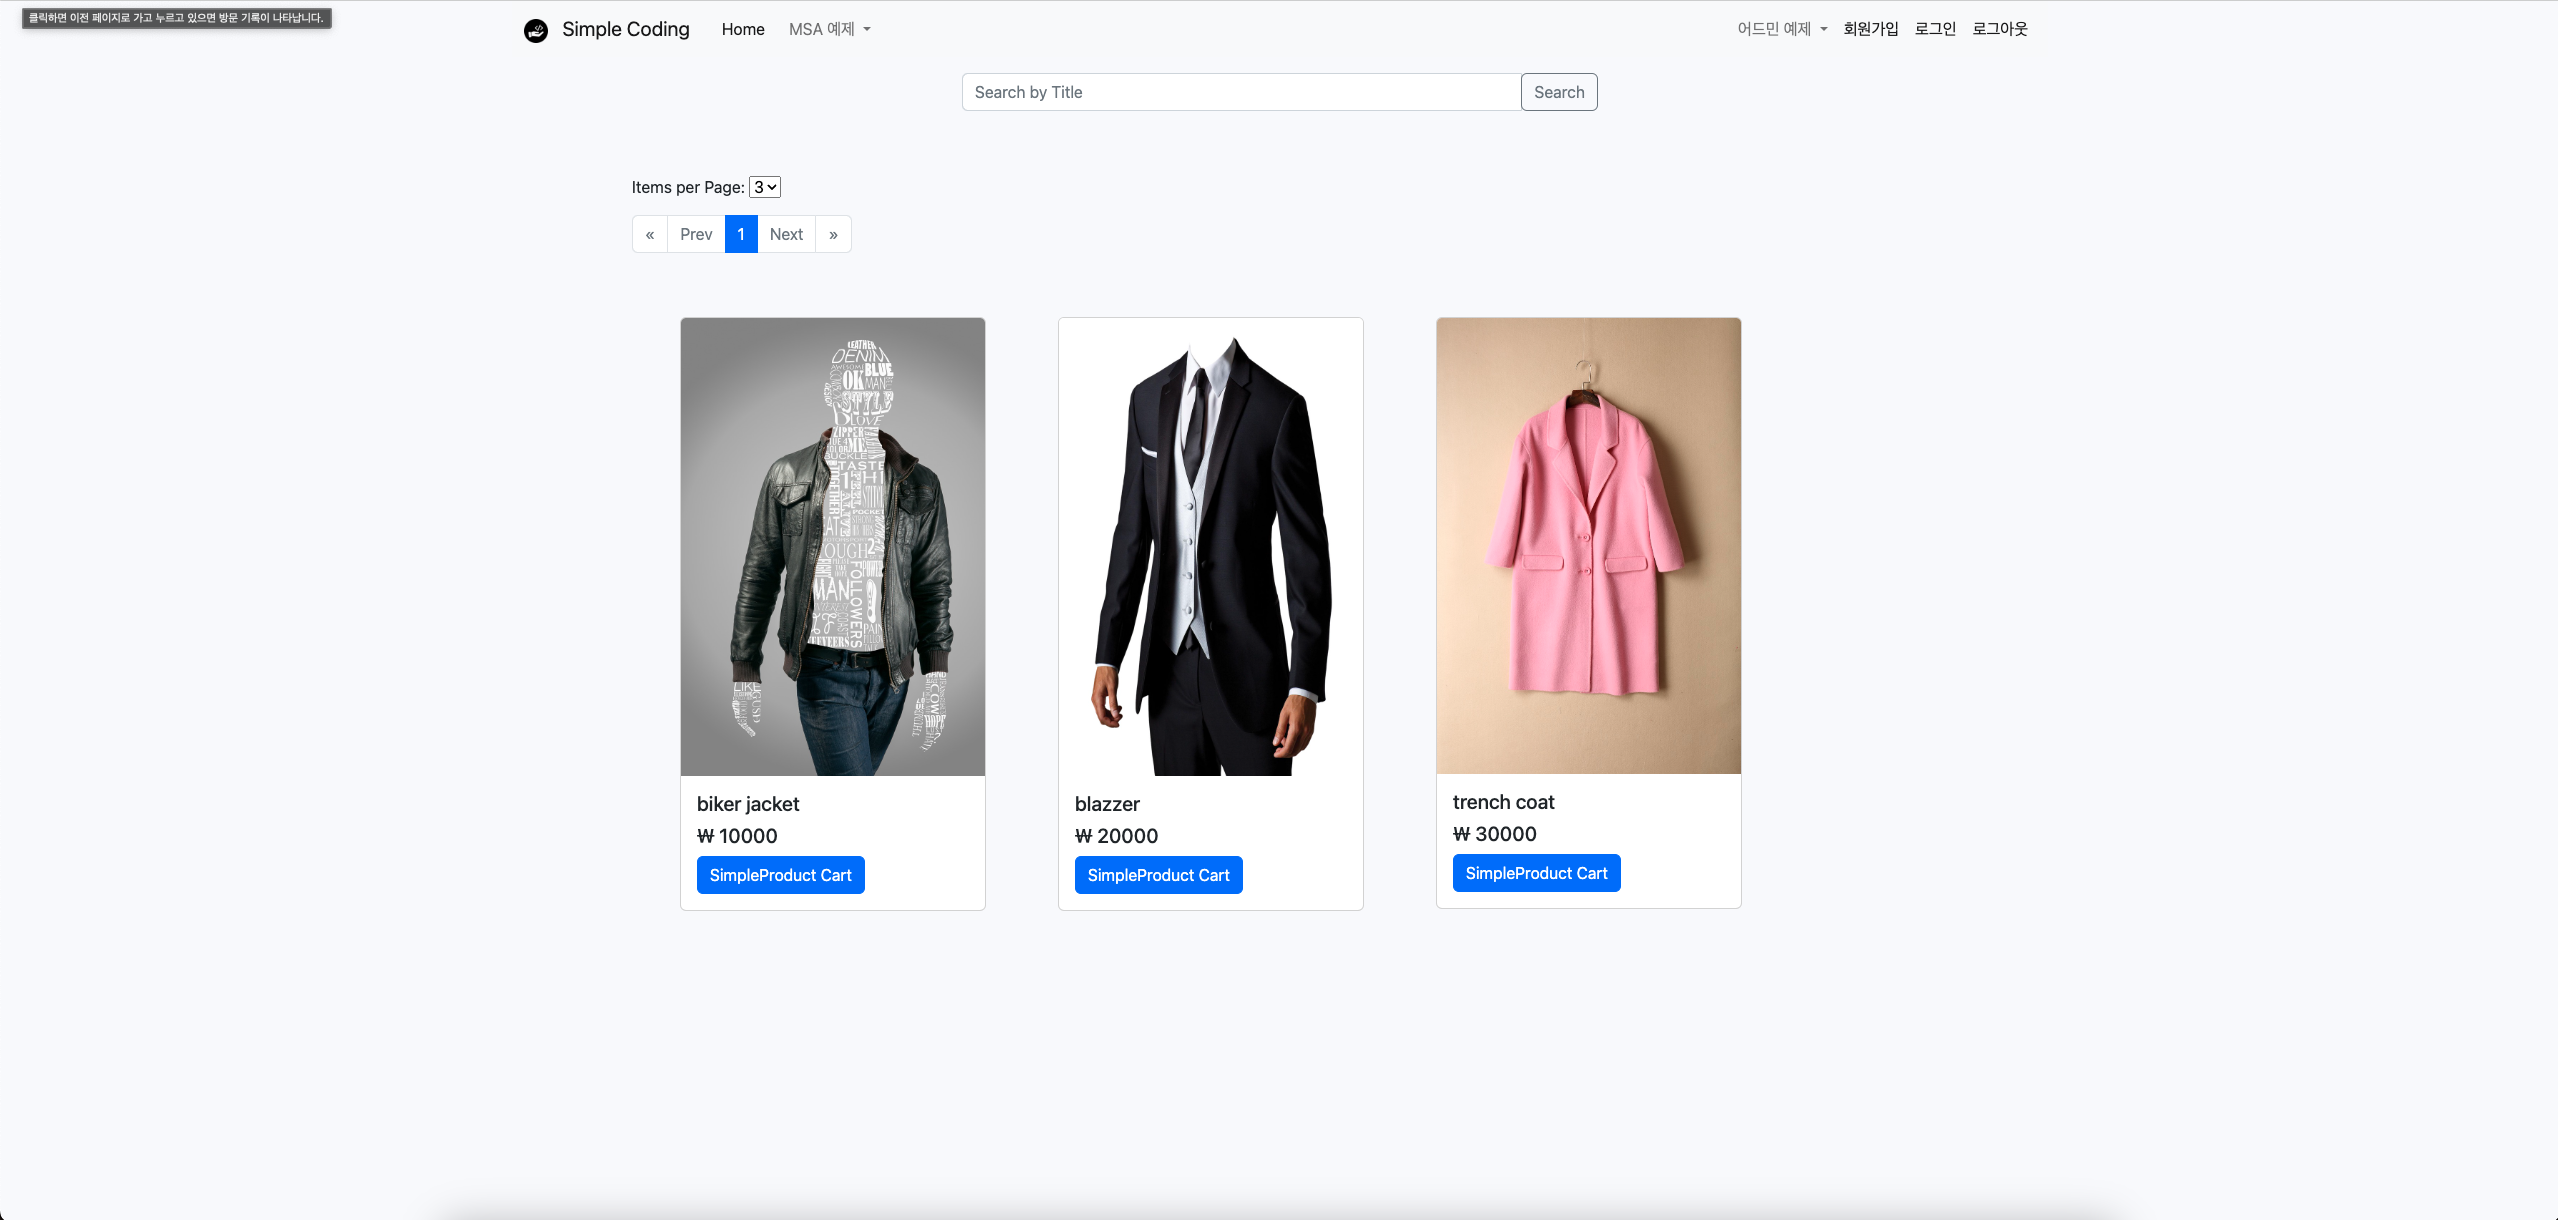Click the Simple Coding logo icon
2558x1220 pixels.
tap(536, 30)
